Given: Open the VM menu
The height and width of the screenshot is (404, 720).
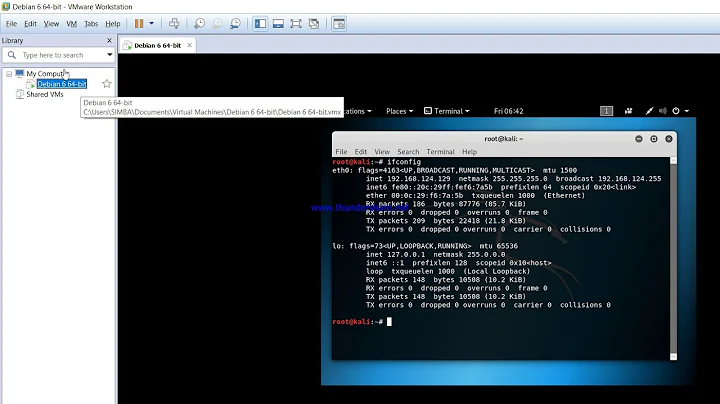Looking at the screenshot, I should tap(72, 24).
